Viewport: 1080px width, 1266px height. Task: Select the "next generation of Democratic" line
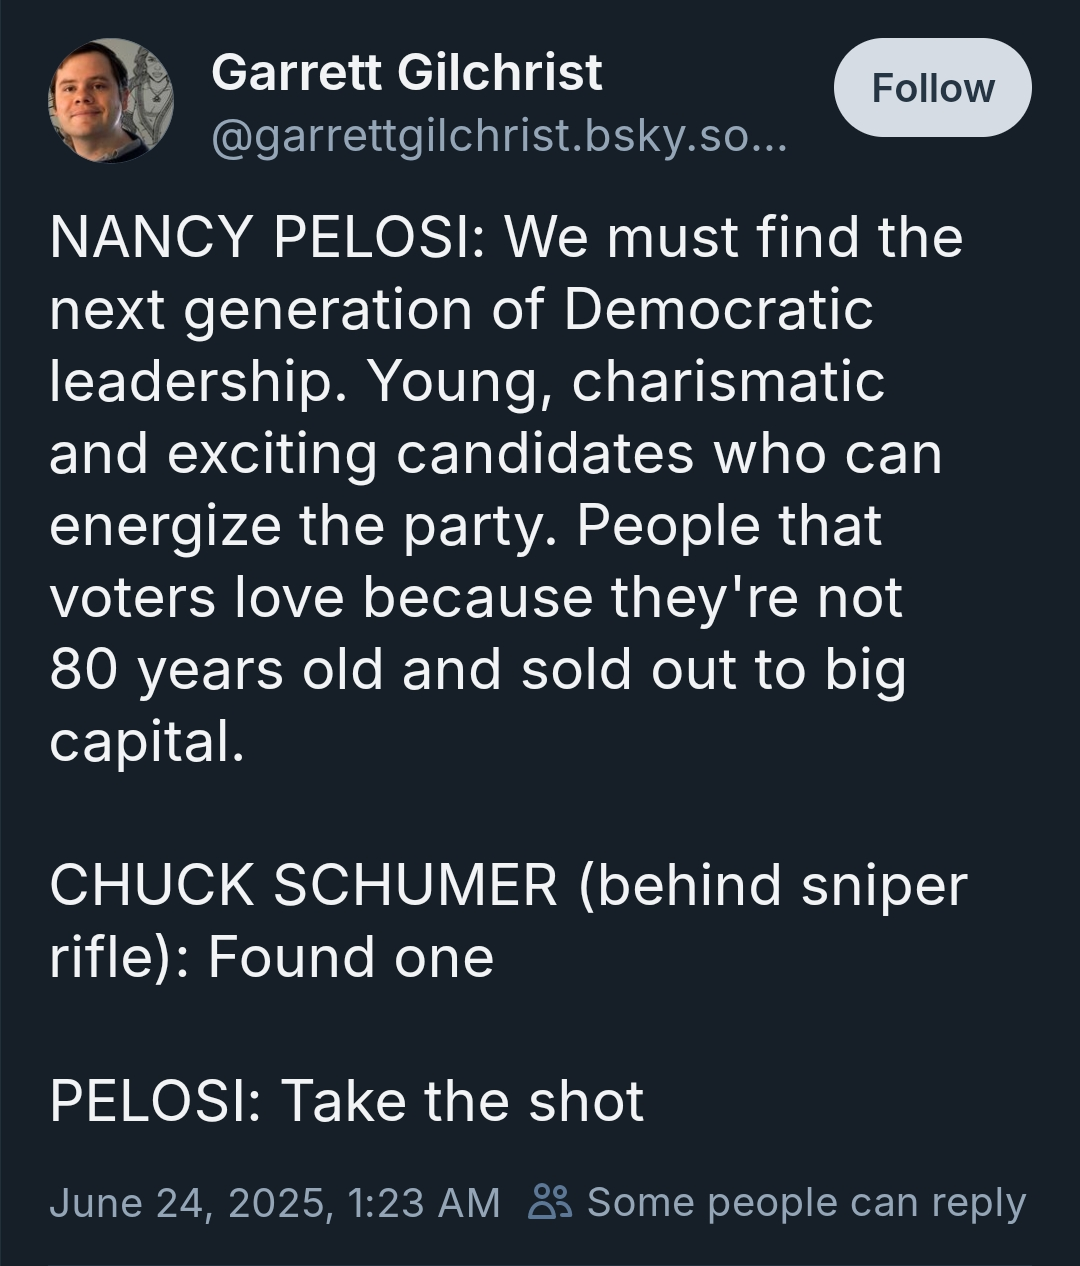tap(461, 310)
